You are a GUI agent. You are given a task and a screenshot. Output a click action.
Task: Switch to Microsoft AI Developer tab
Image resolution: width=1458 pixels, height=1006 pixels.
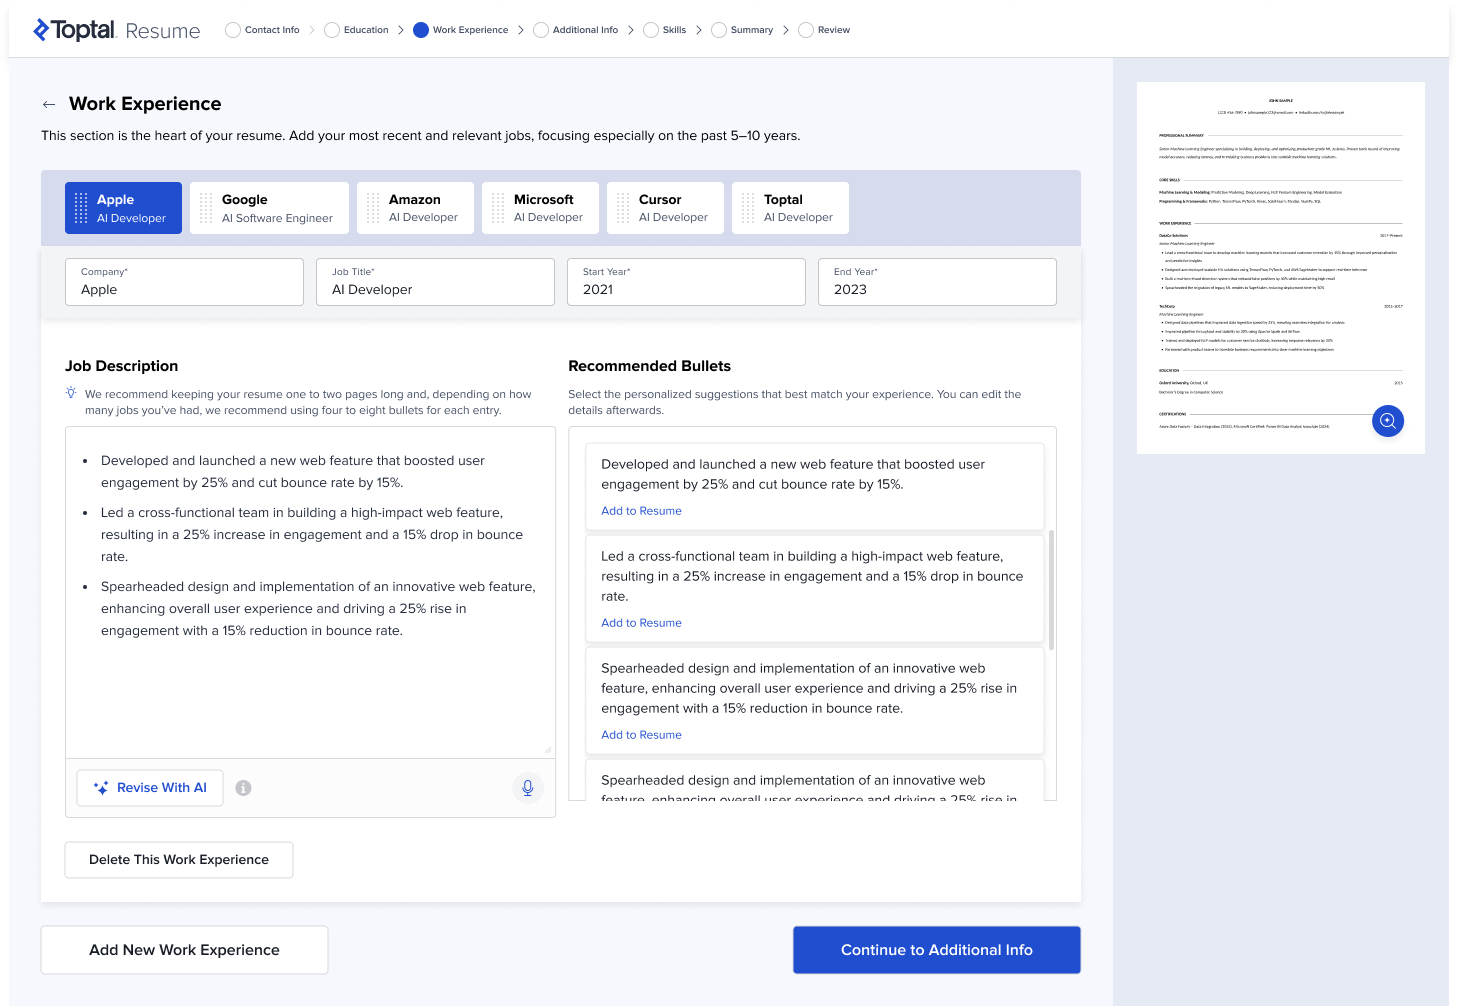point(540,208)
